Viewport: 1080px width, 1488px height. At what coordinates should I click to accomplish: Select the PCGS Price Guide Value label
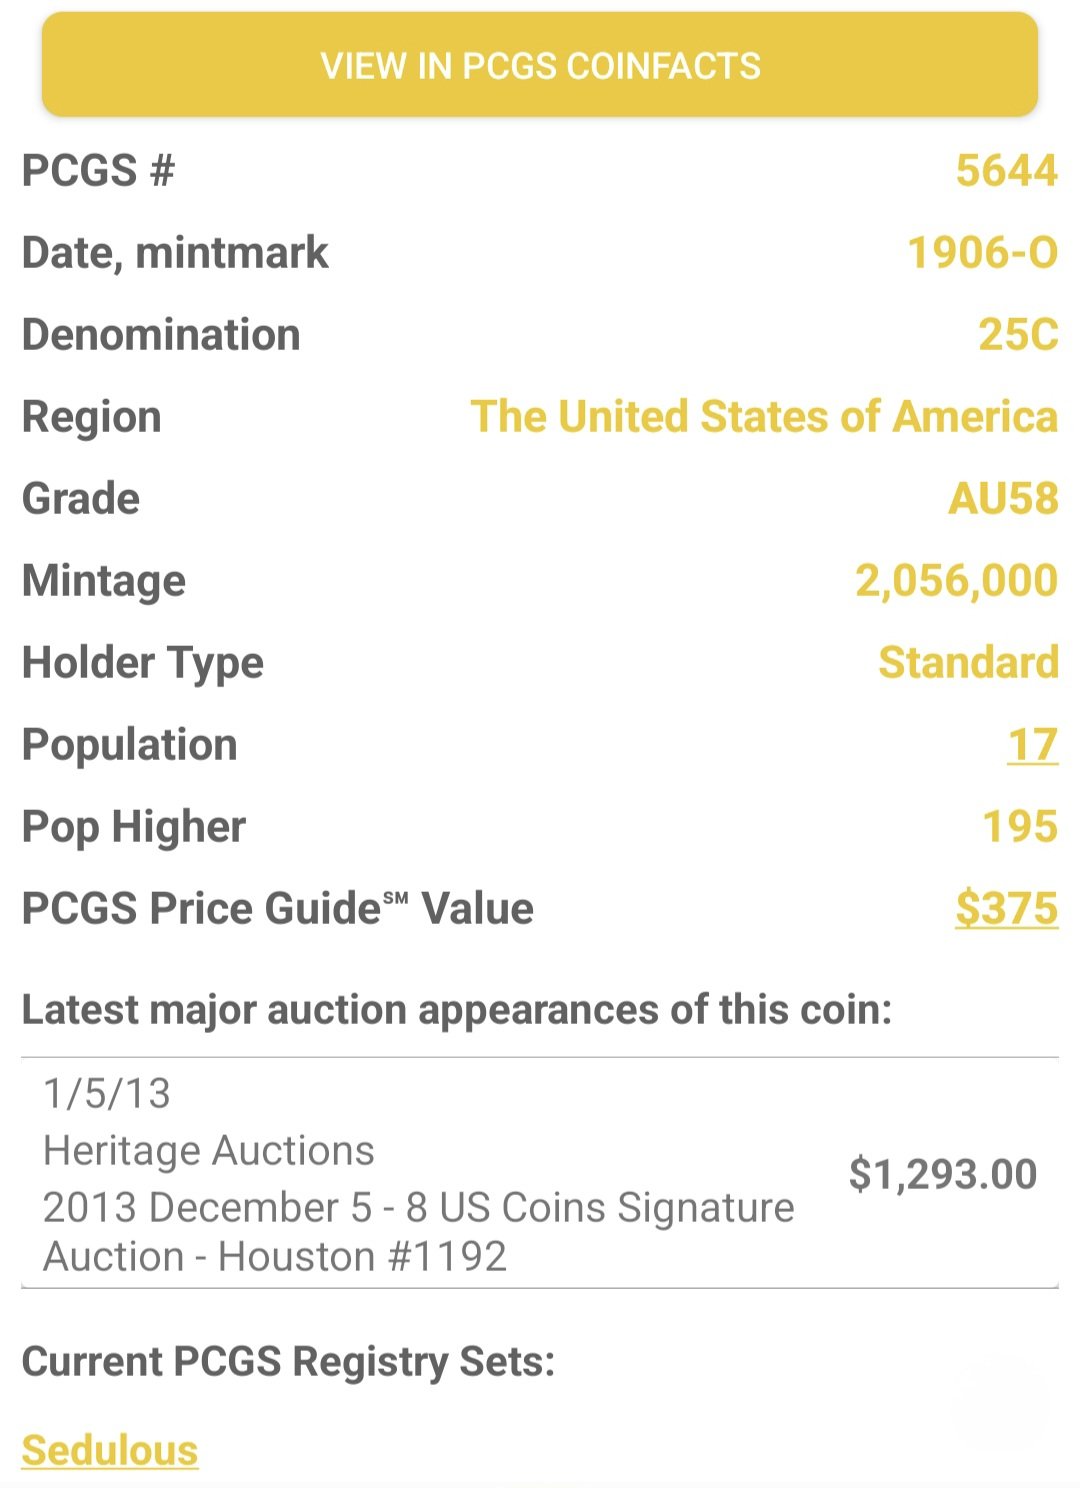click(x=277, y=909)
